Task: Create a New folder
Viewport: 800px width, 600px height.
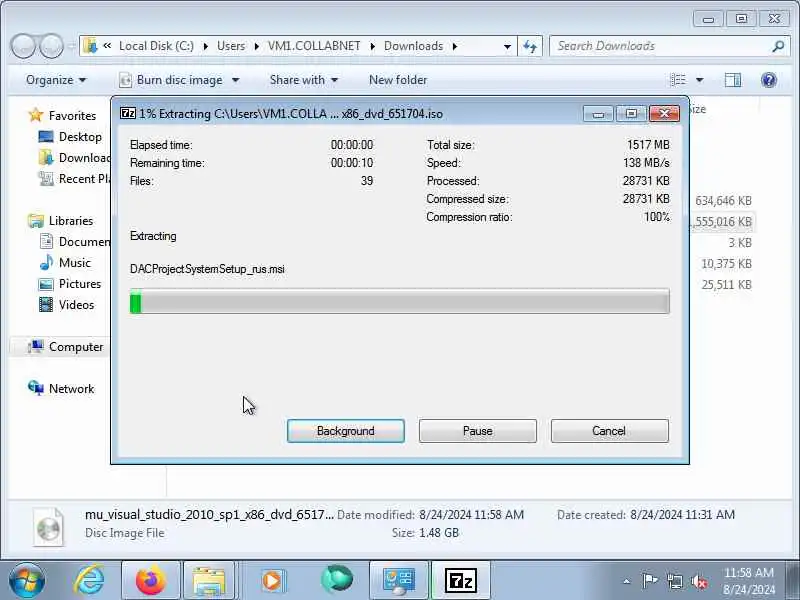Action: 398,80
